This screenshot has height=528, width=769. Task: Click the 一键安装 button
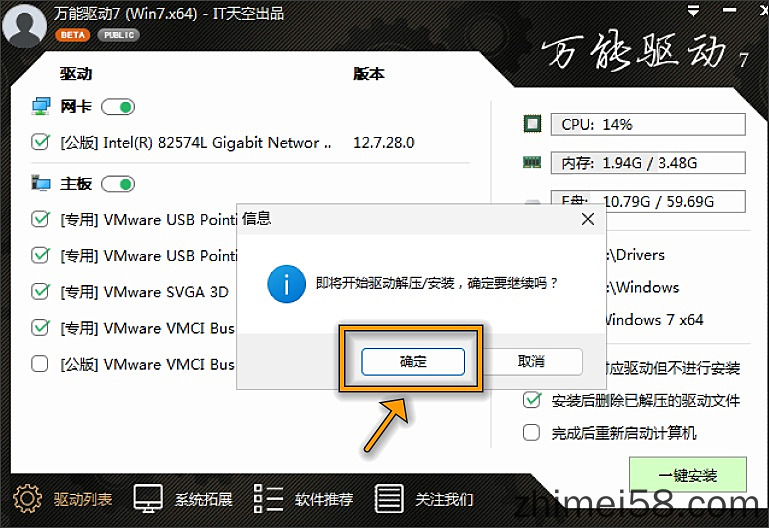(688, 475)
